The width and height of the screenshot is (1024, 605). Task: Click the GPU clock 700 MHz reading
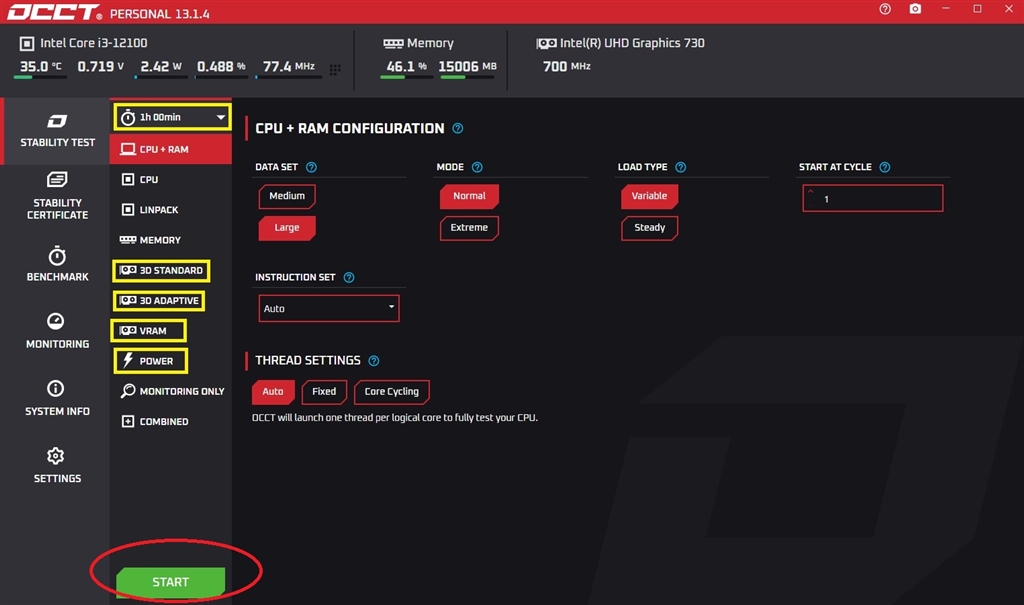click(x=567, y=67)
